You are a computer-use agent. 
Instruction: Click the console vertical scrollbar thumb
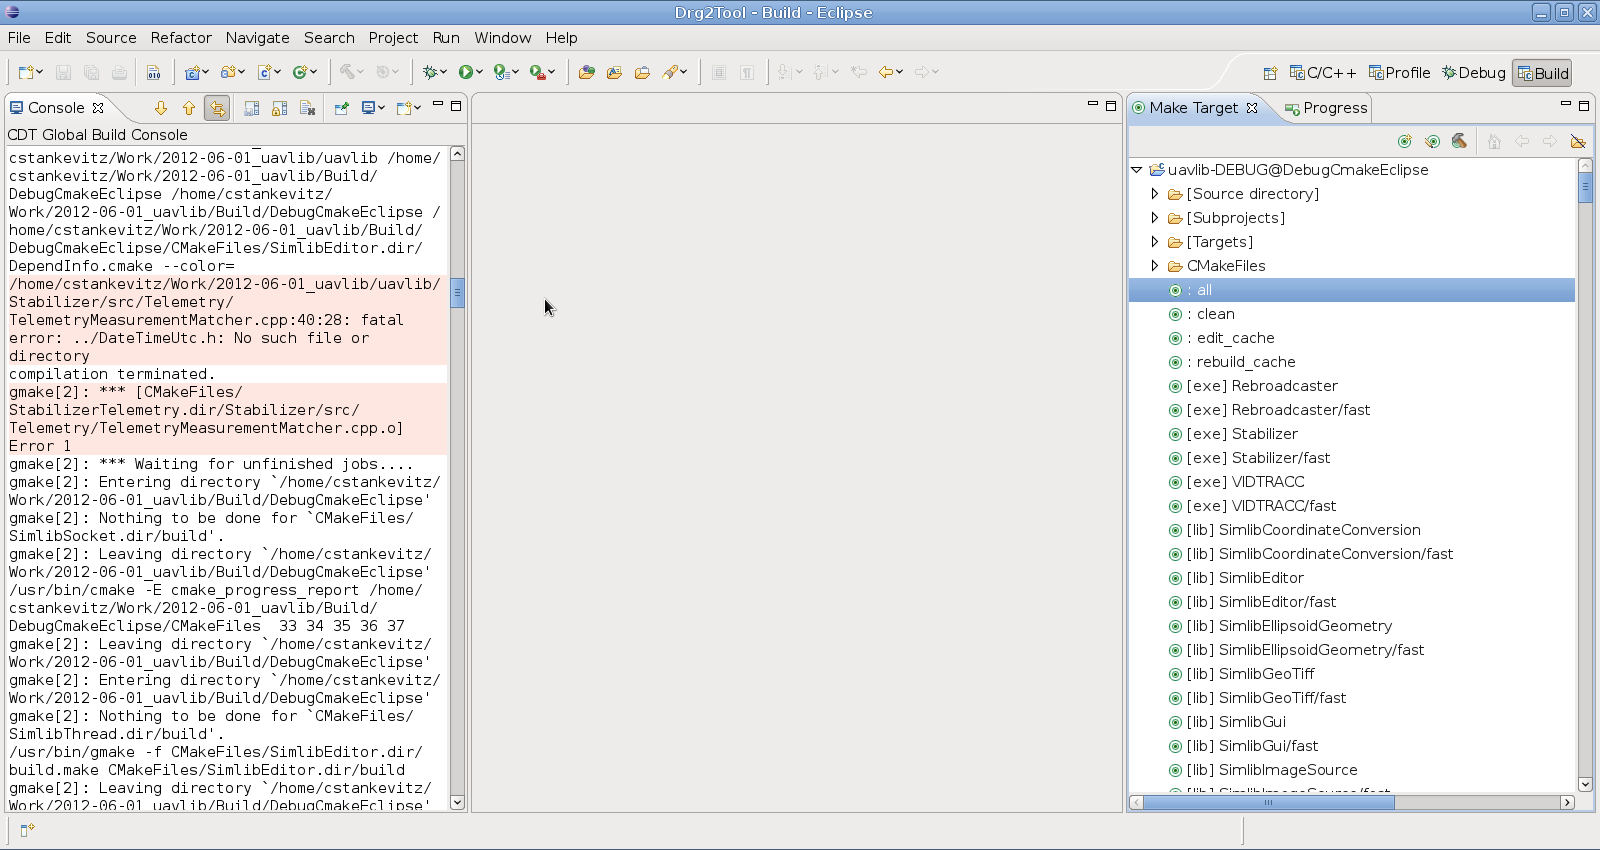click(x=457, y=293)
